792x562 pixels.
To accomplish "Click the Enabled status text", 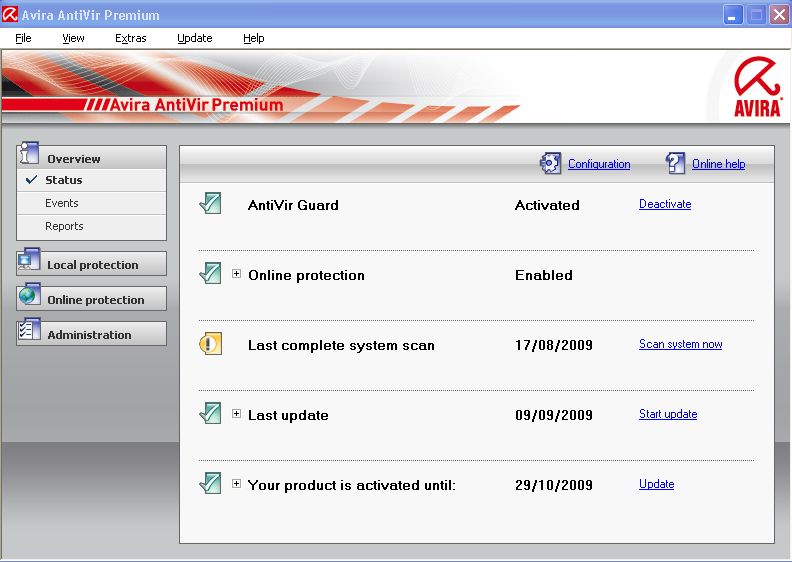I will point(543,275).
